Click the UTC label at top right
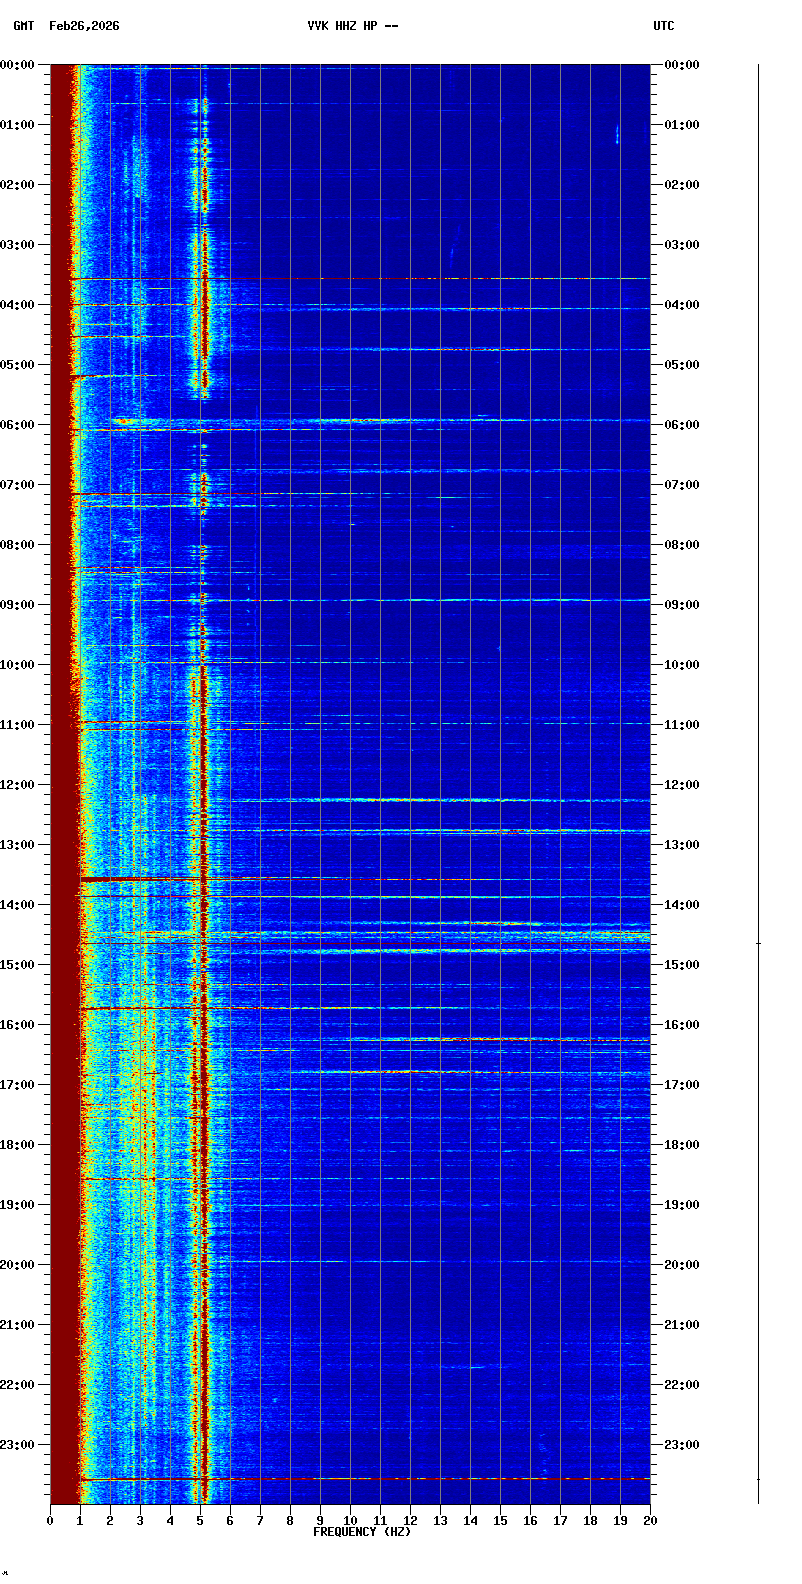 click(664, 26)
